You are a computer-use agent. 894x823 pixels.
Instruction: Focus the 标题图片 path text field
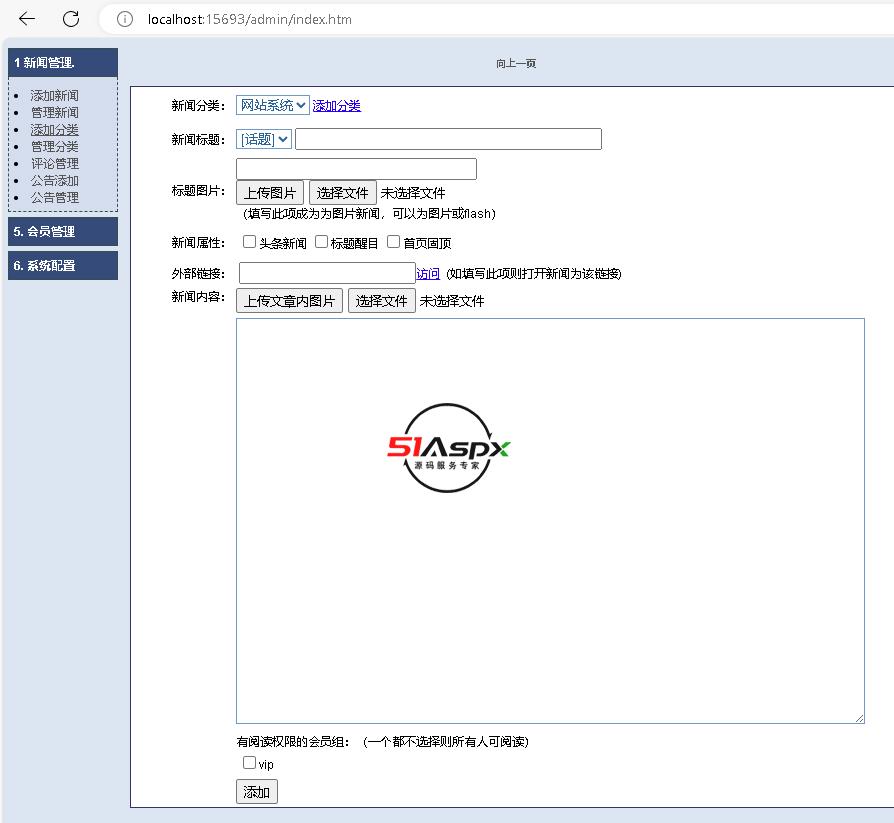coord(356,169)
